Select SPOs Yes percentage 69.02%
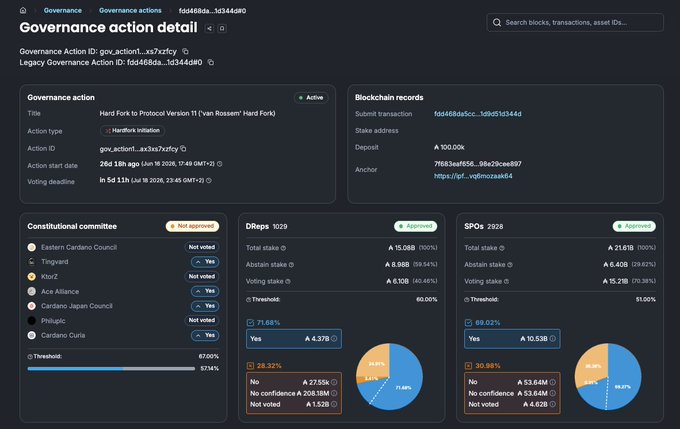The width and height of the screenshot is (680, 429). point(487,323)
